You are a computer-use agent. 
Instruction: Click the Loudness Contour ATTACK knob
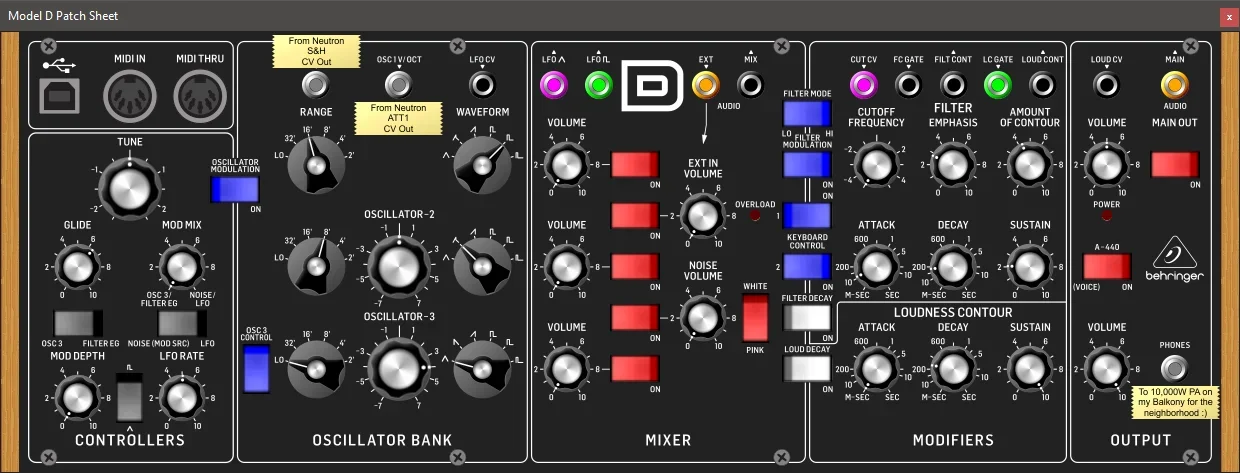pyautogui.click(x=877, y=367)
